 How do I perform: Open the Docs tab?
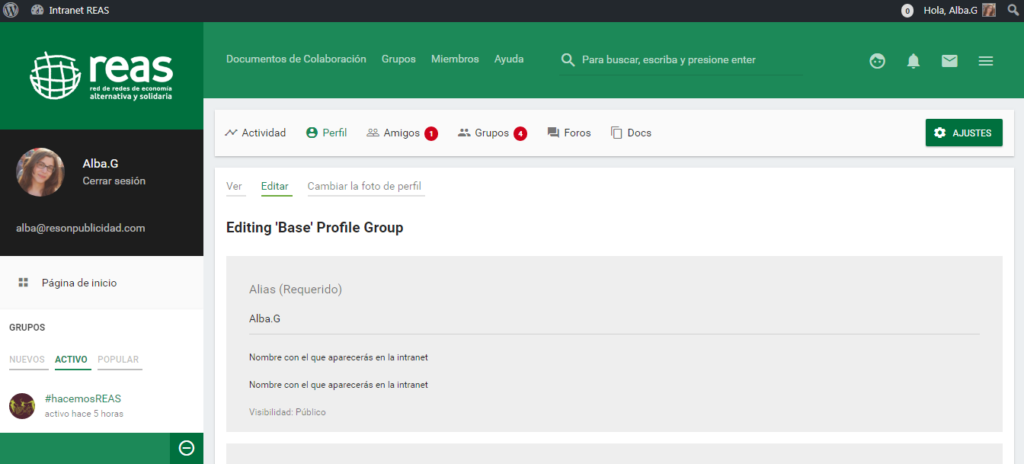631,133
